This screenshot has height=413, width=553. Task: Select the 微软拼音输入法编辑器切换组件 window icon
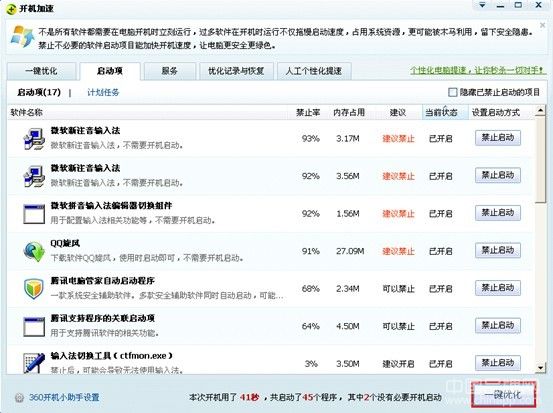click(34, 214)
